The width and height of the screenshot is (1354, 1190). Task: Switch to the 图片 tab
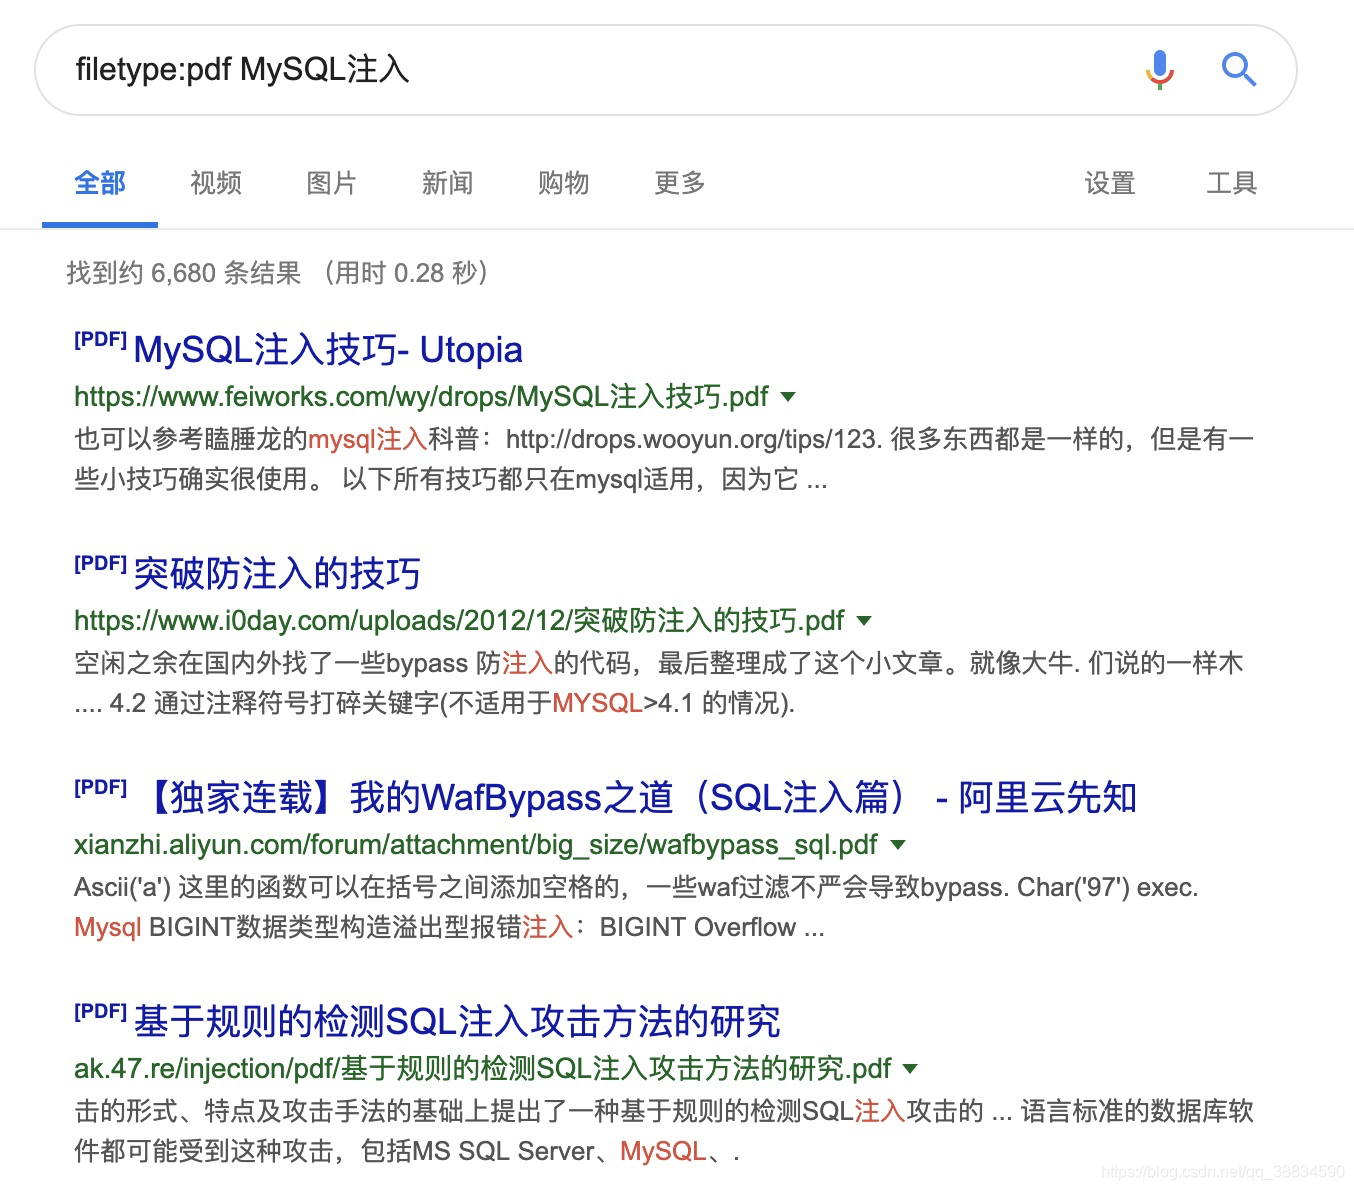(332, 183)
